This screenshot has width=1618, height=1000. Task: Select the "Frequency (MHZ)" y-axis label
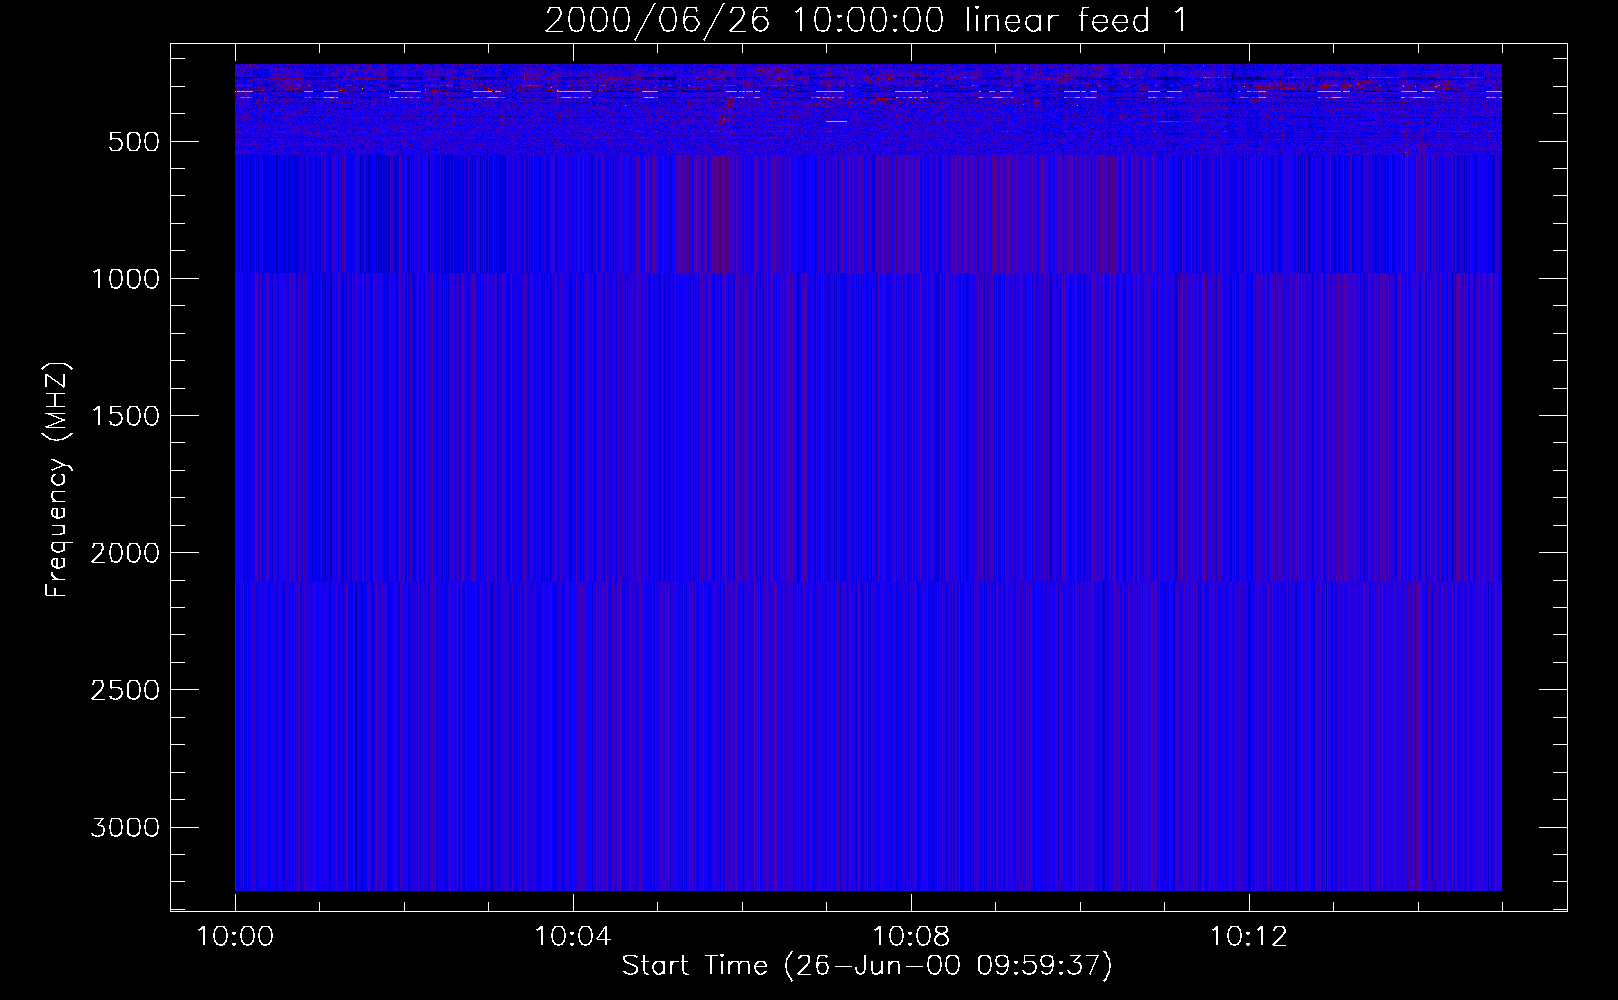coord(57,480)
